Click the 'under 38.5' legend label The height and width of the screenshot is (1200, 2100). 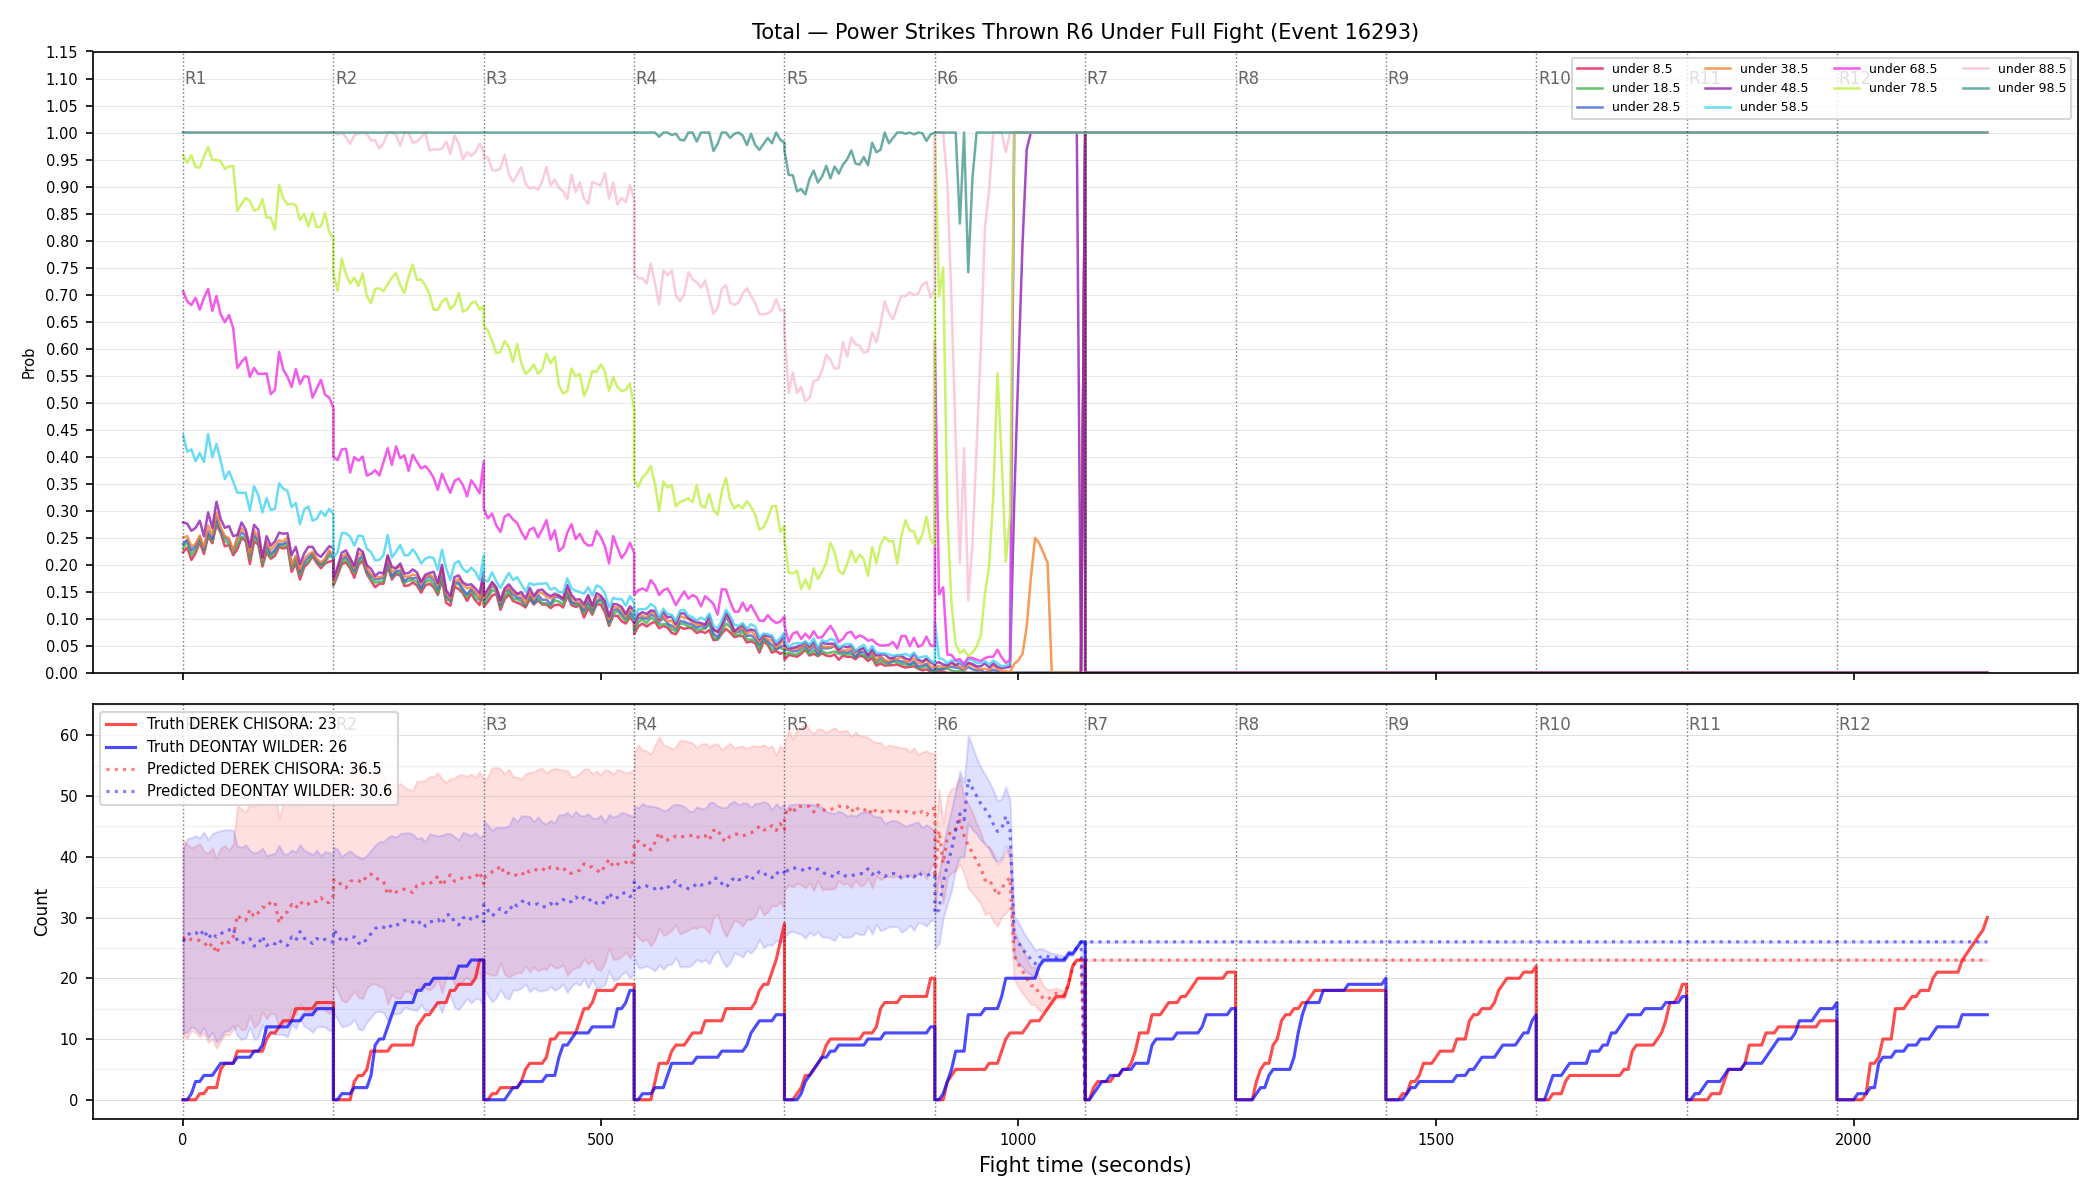[x=1774, y=69]
